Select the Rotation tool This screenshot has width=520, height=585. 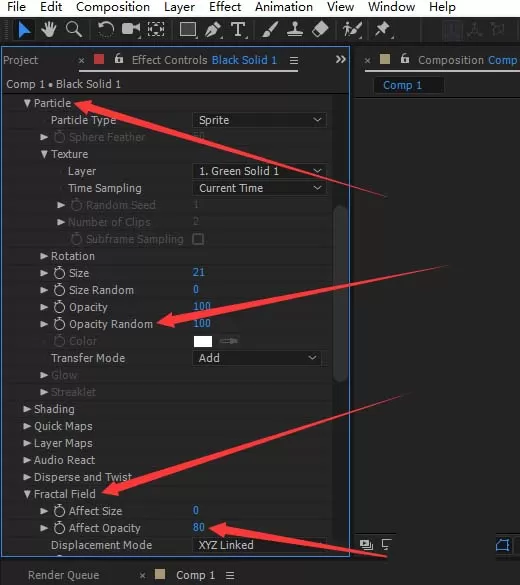point(106,30)
